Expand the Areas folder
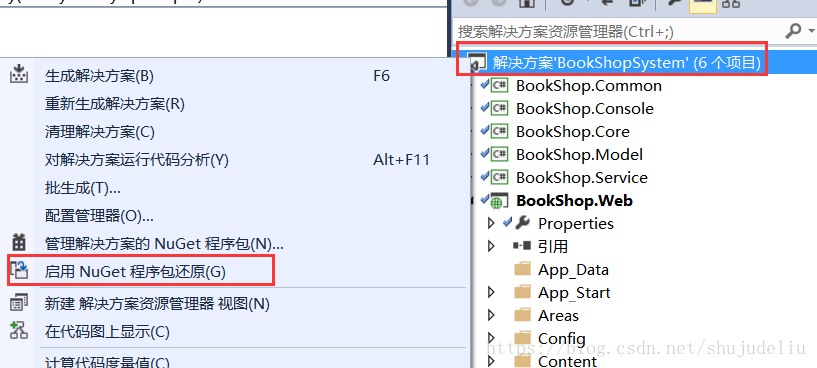The height and width of the screenshot is (368, 817). pyautogui.click(x=490, y=315)
